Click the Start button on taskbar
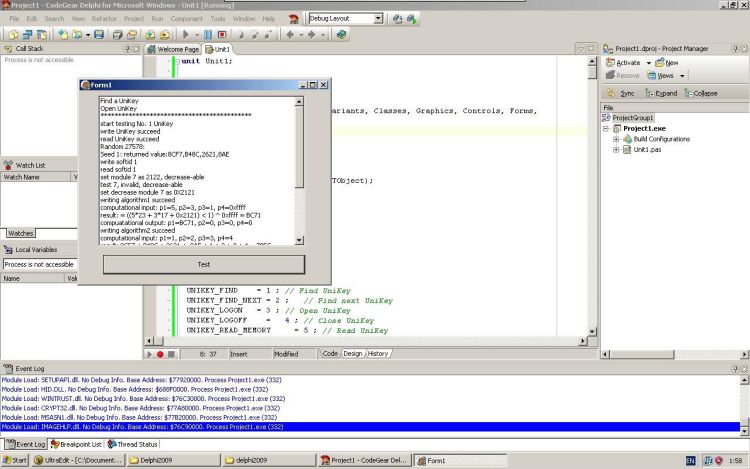This screenshot has height=469, width=750. click(14, 460)
